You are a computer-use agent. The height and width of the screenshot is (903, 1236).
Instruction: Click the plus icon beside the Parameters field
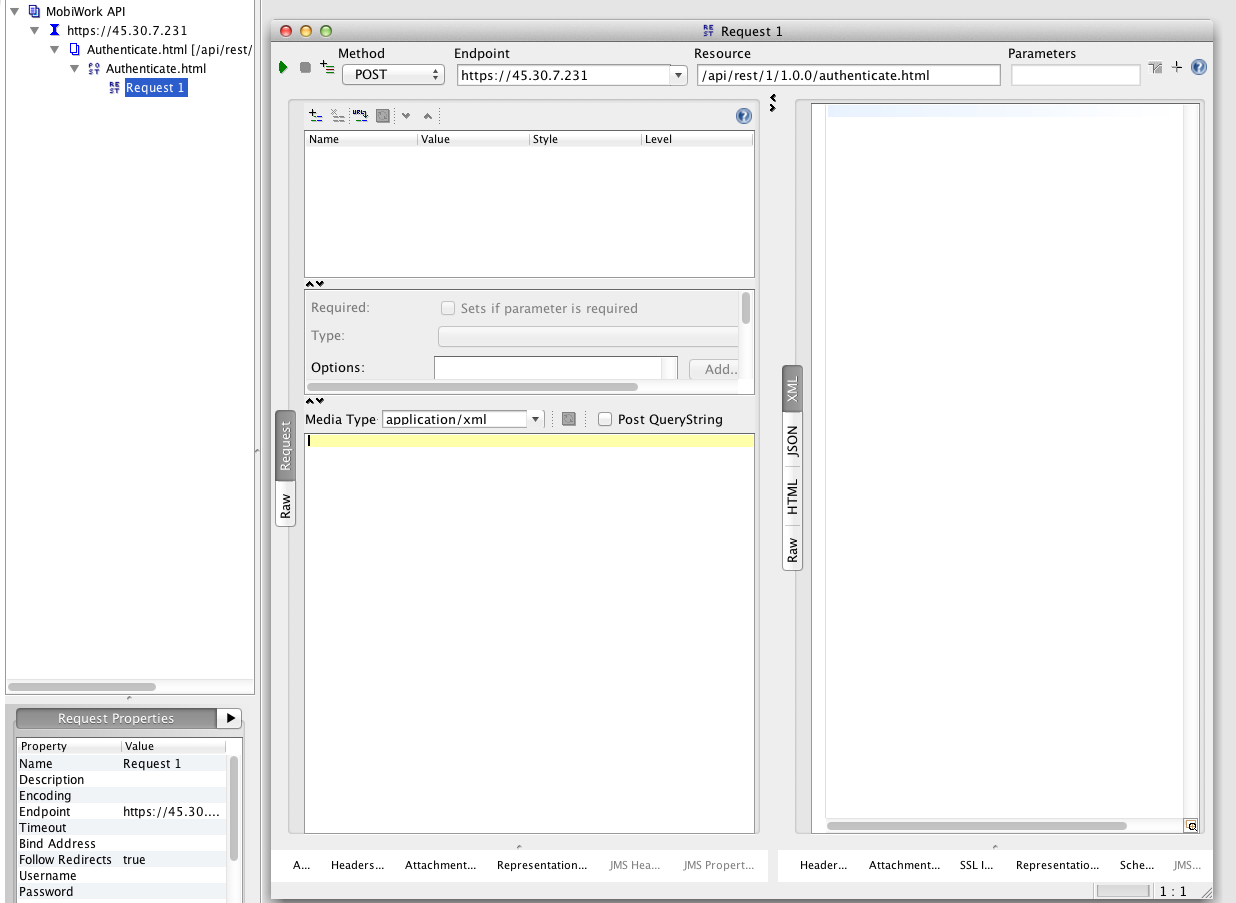tap(1177, 67)
